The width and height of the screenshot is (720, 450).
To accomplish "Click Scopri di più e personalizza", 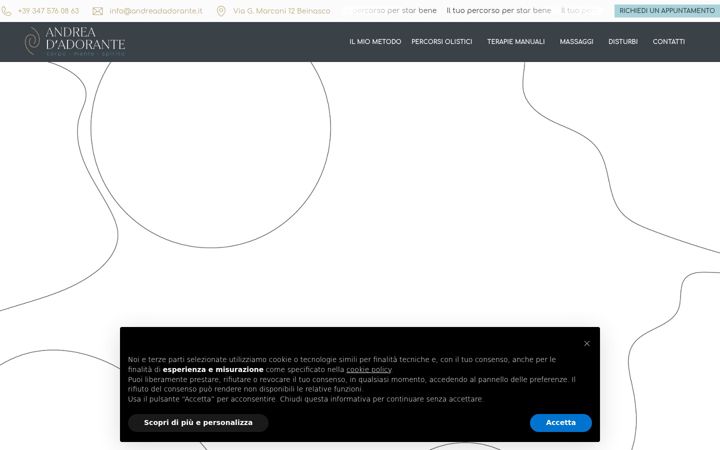I will 198,422.
